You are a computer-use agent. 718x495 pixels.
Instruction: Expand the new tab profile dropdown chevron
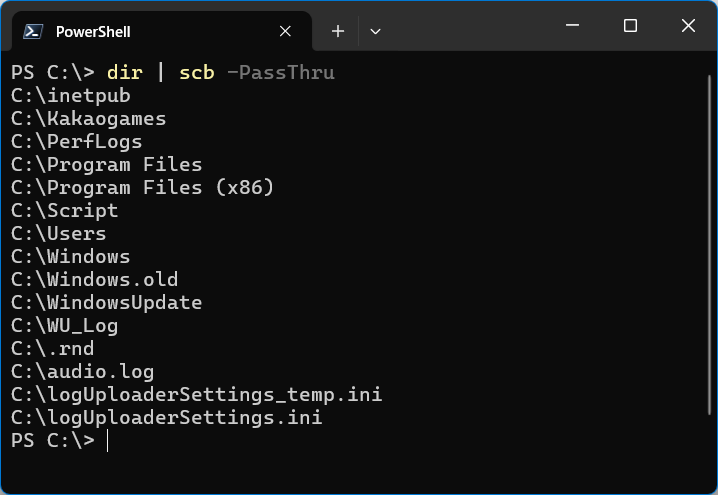(375, 32)
